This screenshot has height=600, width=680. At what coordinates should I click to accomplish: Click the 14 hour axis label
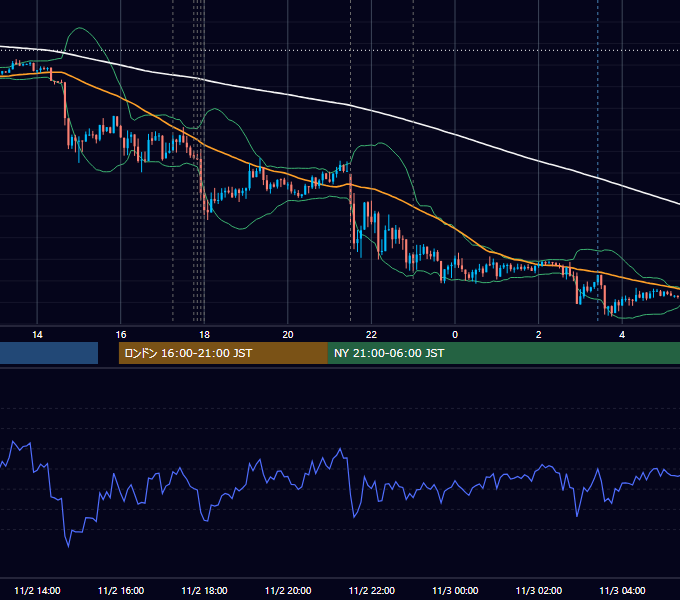(37, 335)
